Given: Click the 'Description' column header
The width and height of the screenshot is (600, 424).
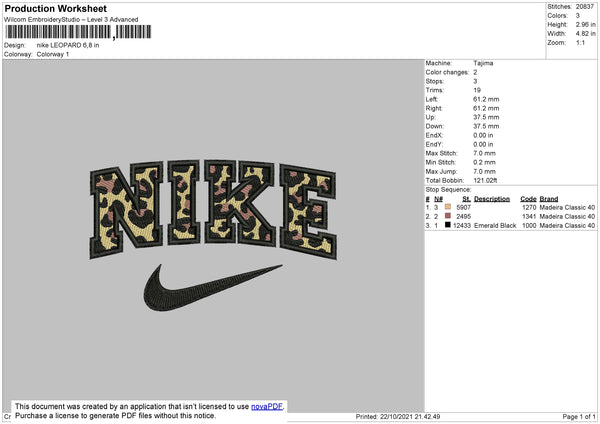Looking at the screenshot, I should point(492,199).
